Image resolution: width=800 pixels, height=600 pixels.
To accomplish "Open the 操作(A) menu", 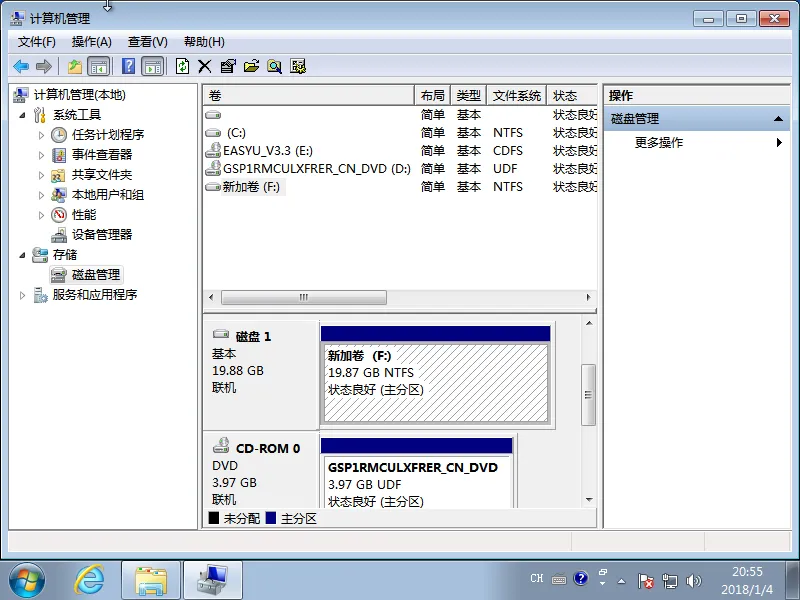I will (92, 42).
